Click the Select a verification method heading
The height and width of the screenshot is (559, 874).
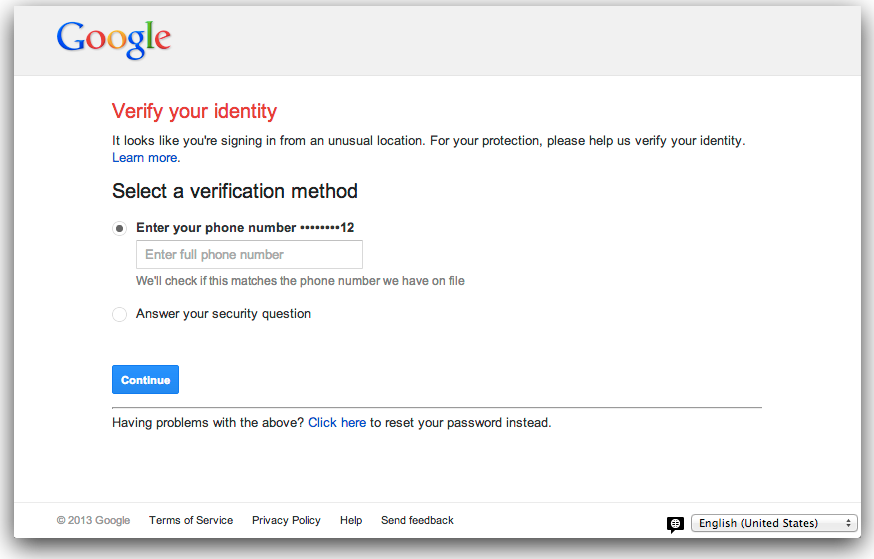(235, 191)
